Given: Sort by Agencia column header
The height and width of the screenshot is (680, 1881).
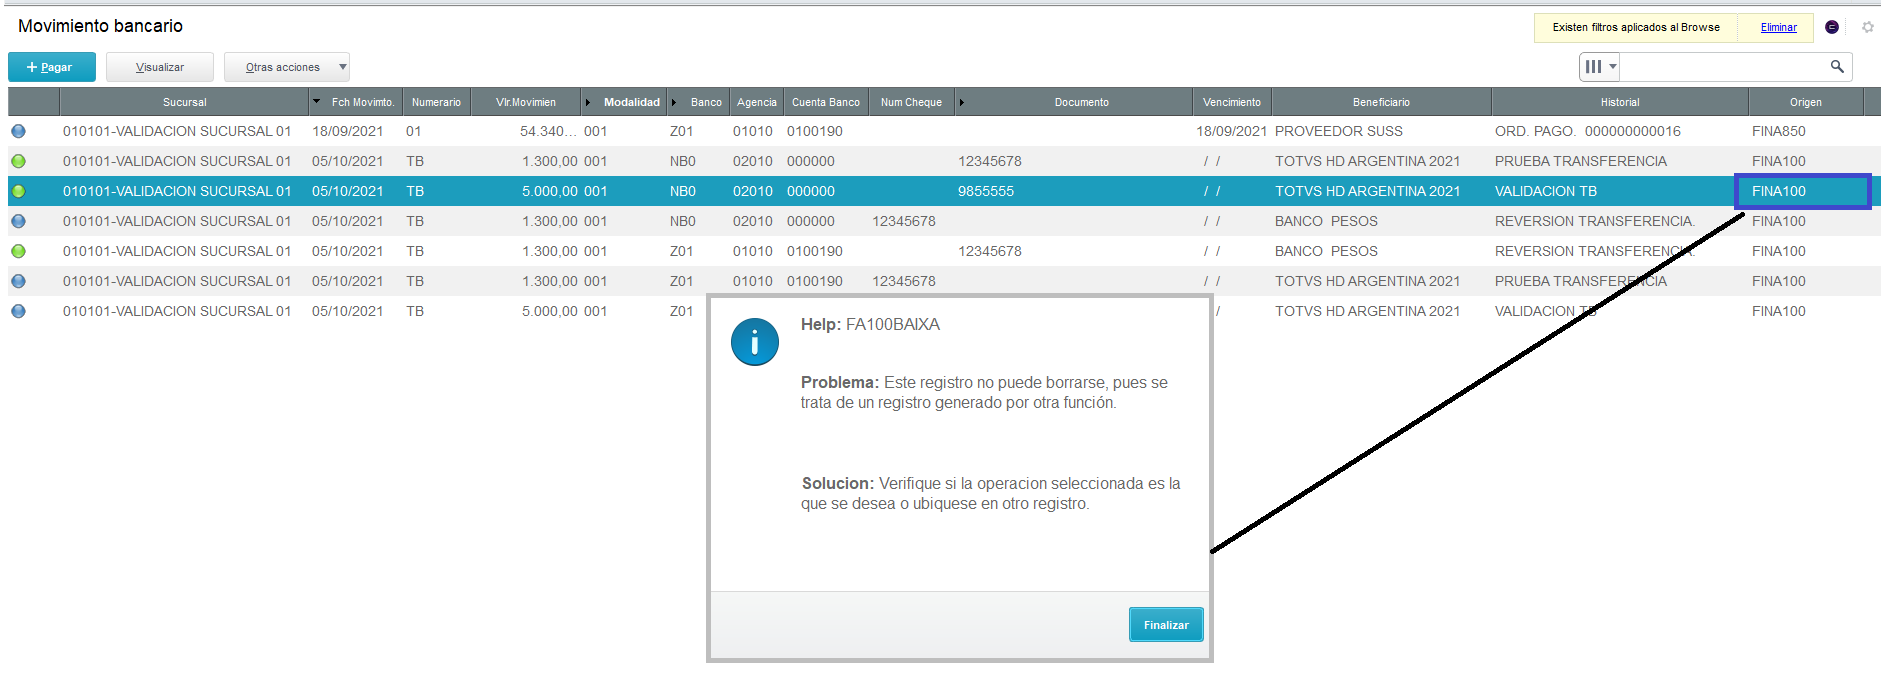Looking at the screenshot, I should coord(756,102).
